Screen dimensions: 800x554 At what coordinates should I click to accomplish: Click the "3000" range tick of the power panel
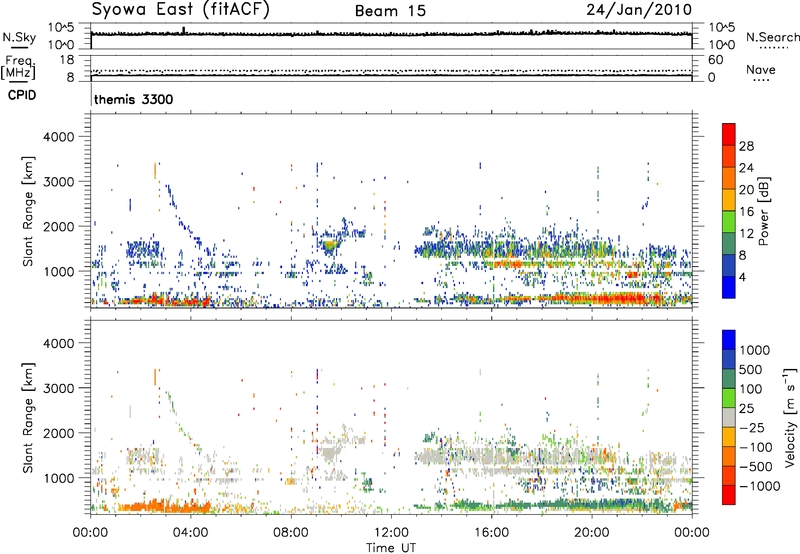(x=59, y=182)
